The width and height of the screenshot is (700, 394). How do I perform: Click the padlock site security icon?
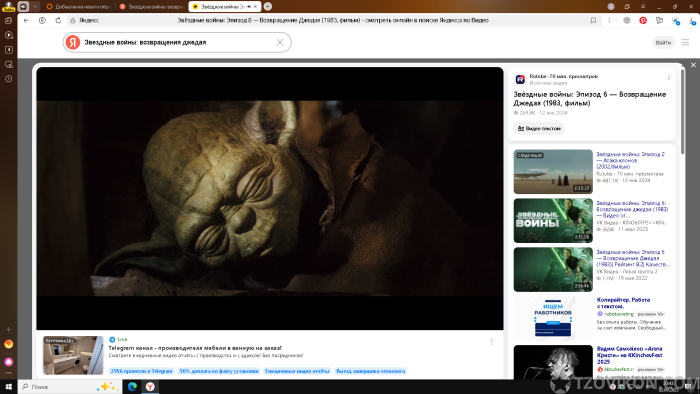[x=73, y=21]
